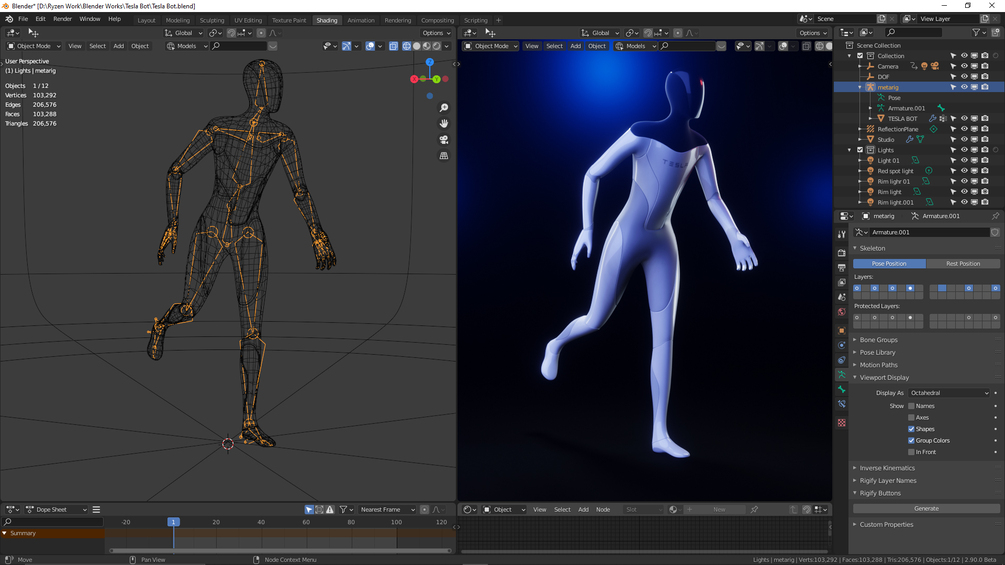Expand the Inverse Kinematics panel

click(886, 468)
